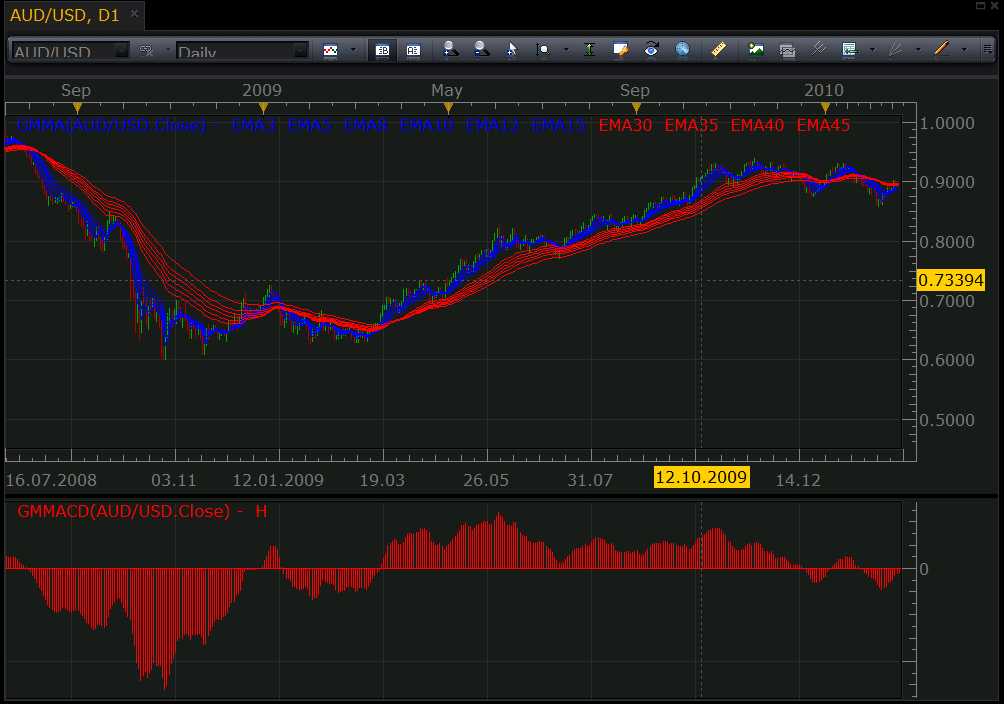Toggle the ask price display button
Screen dimensions: 1004x704
tap(413, 50)
